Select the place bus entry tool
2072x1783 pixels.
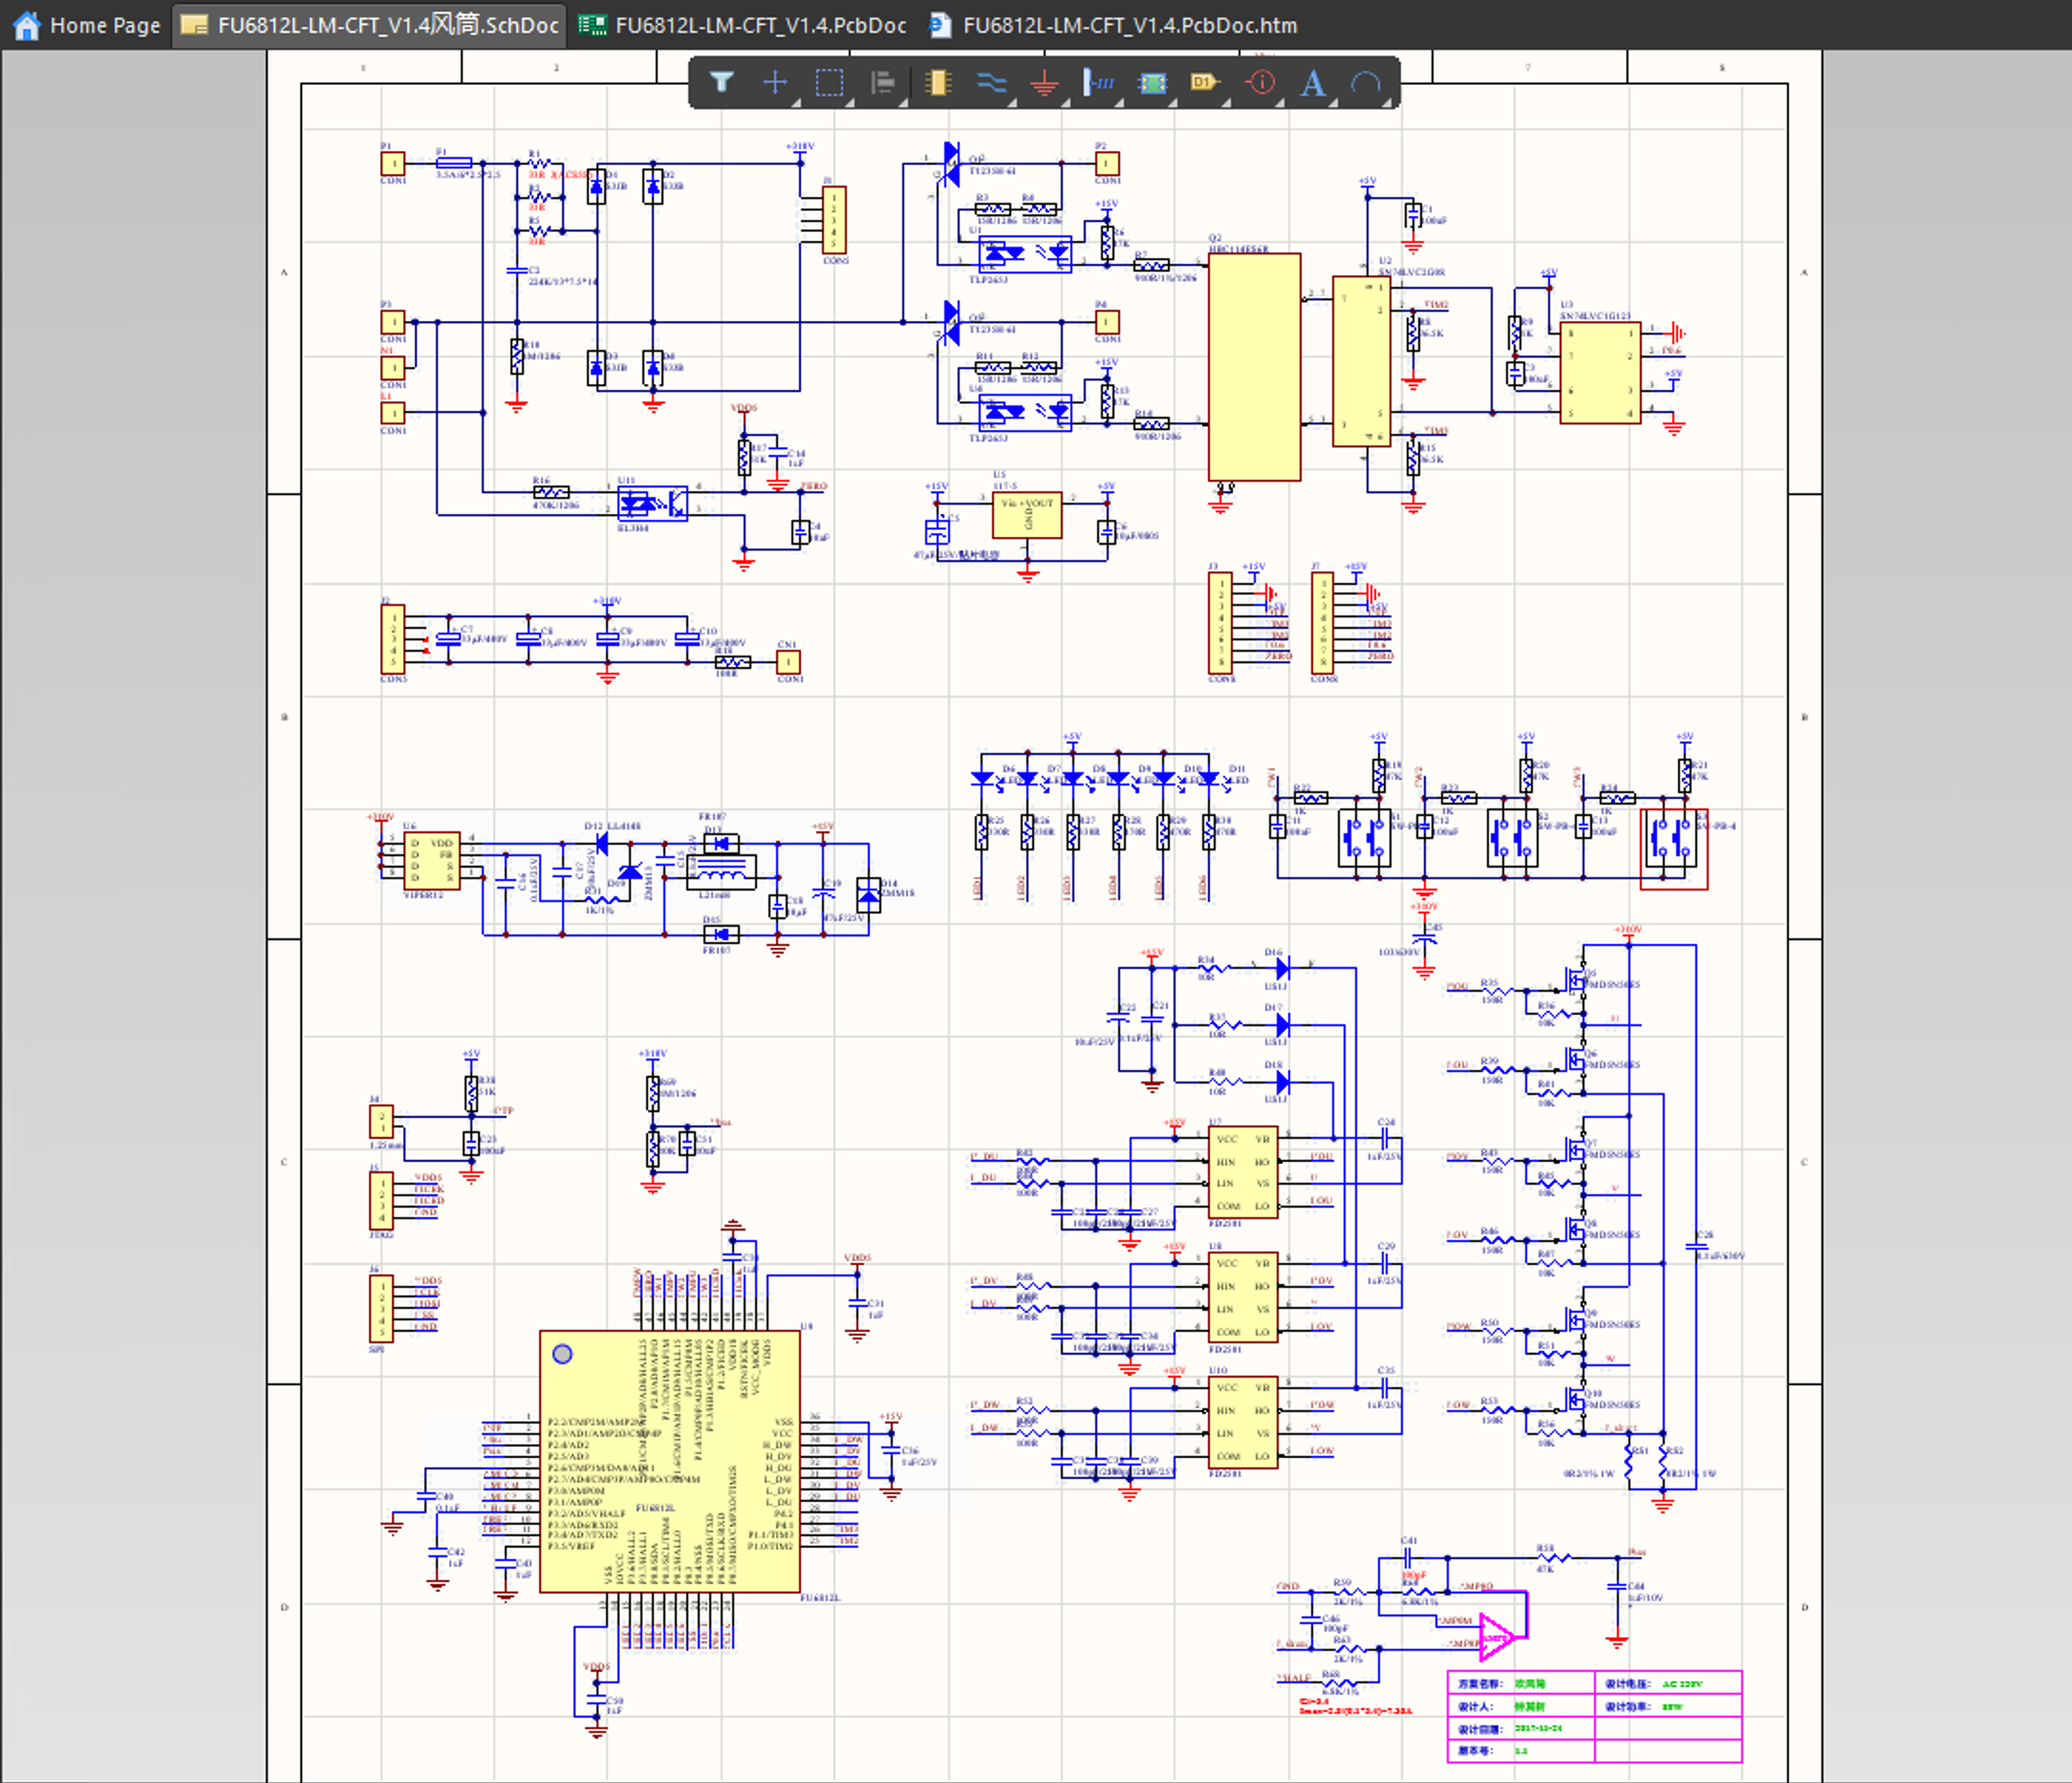click(x=1098, y=82)
